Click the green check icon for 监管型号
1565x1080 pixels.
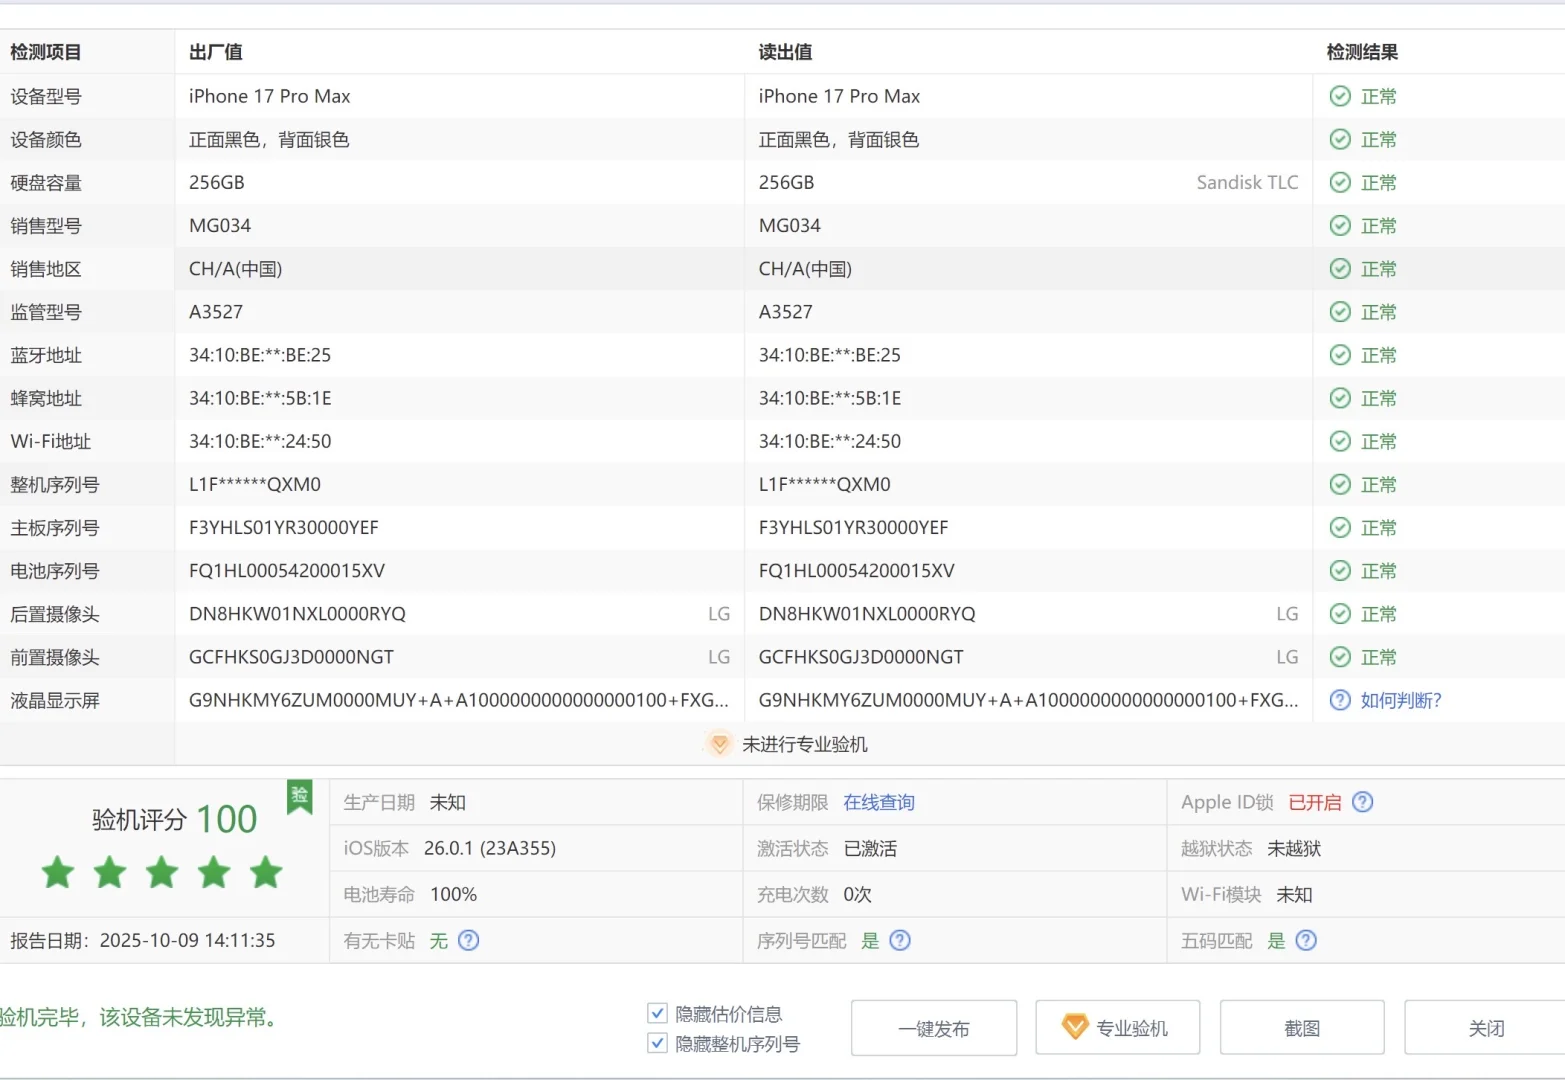click(x=1340, y=311)
